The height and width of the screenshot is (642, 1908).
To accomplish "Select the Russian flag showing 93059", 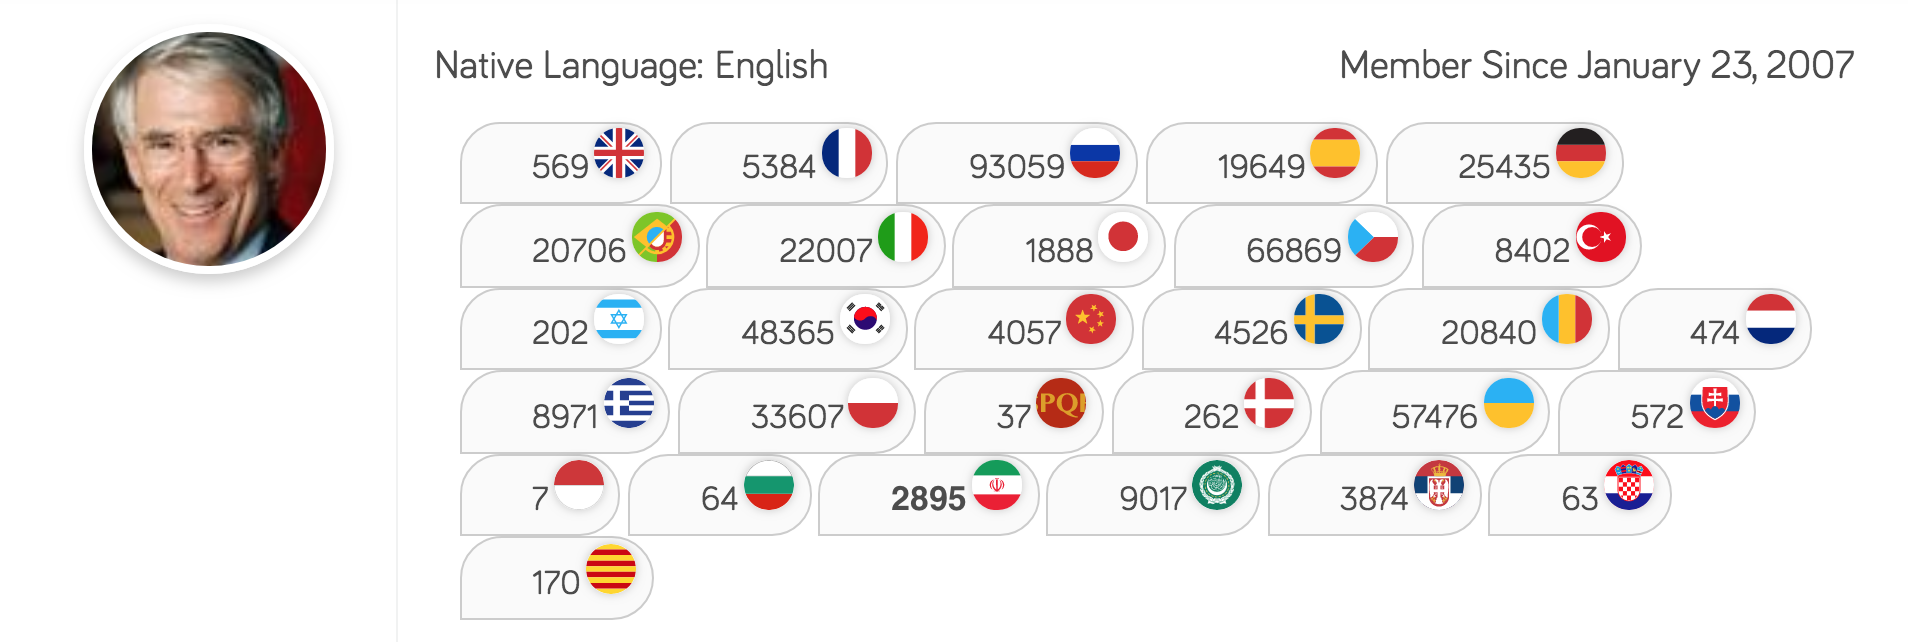I will pos(1097,156).
